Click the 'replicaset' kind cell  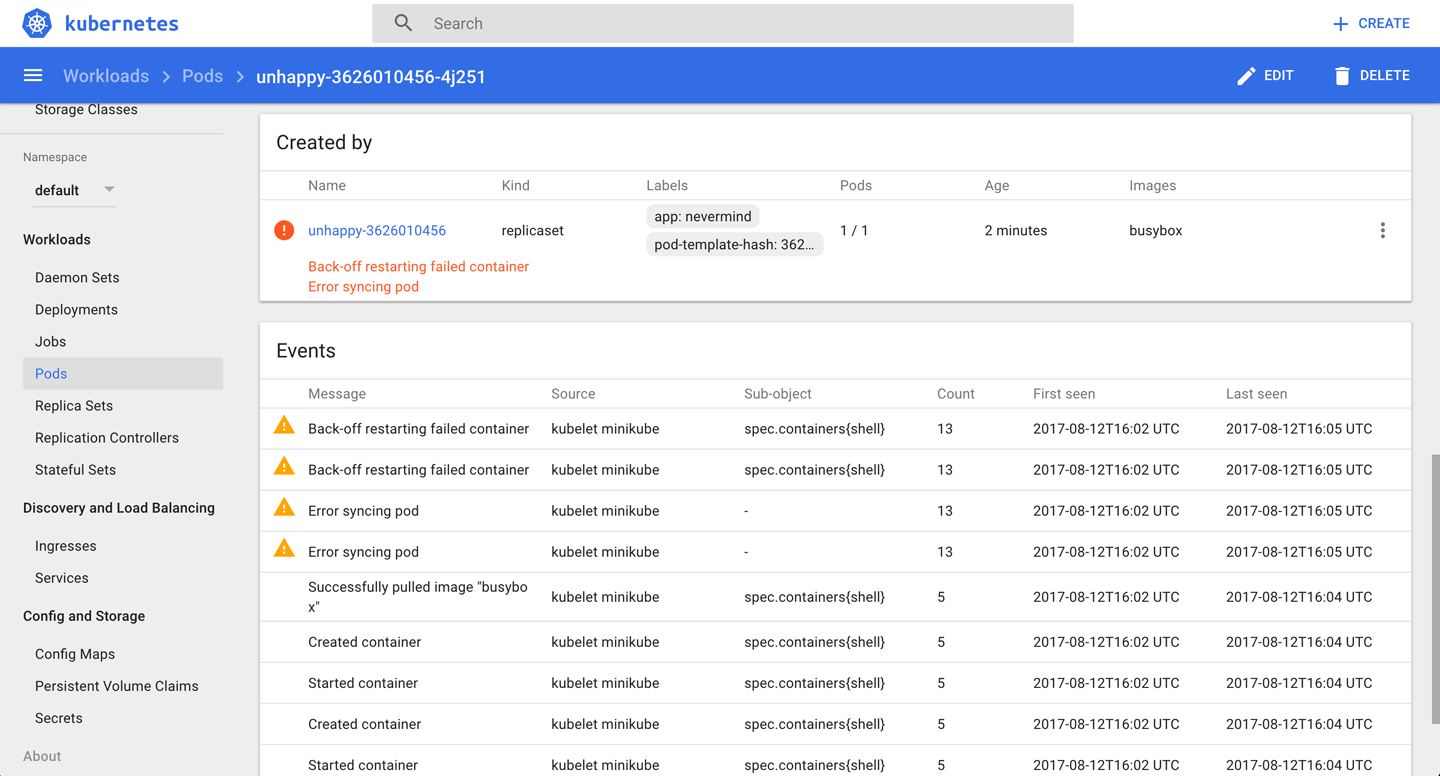point(532,230)
